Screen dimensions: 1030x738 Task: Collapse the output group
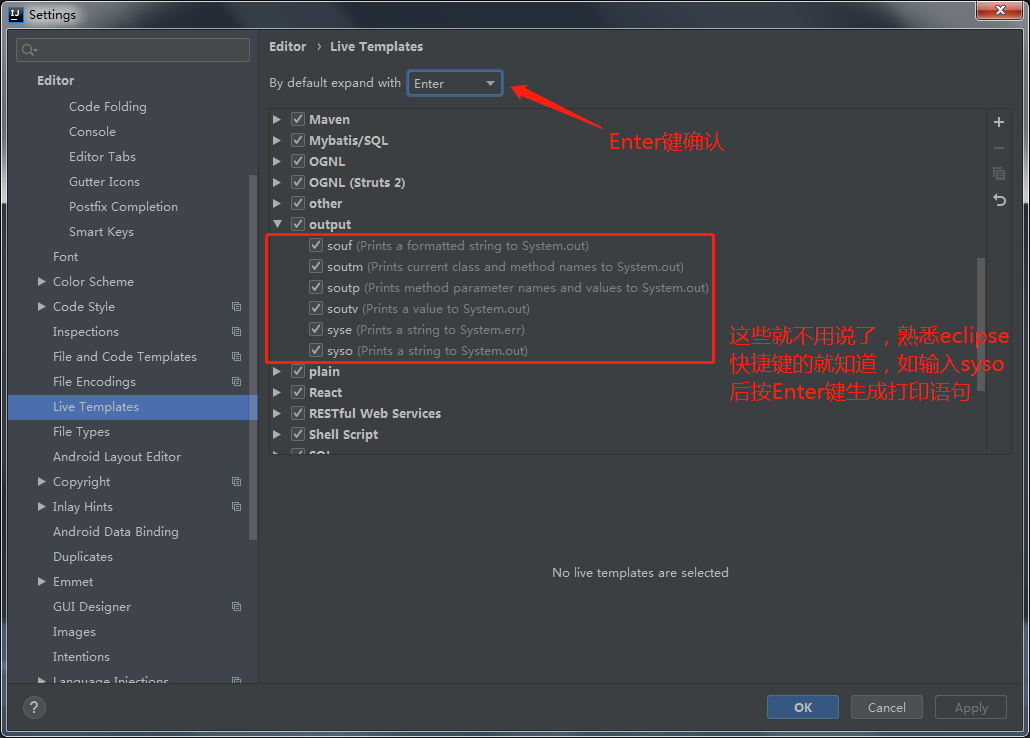(277, 224)
